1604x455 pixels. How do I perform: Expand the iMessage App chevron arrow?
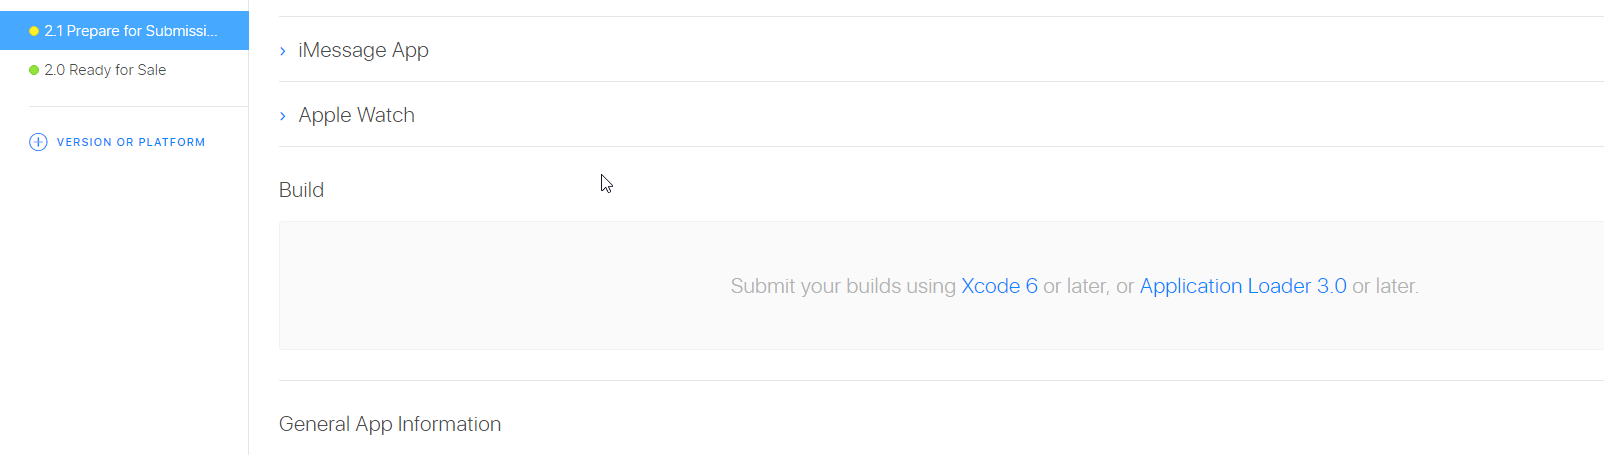click(x=283, y=51)
